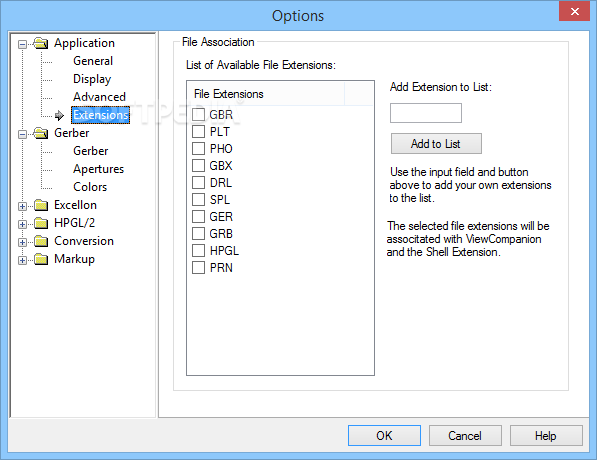The width and height of the screenshot is (597, 460).
Task: Confirm with the OK button
Action: [x=384, y=435]
